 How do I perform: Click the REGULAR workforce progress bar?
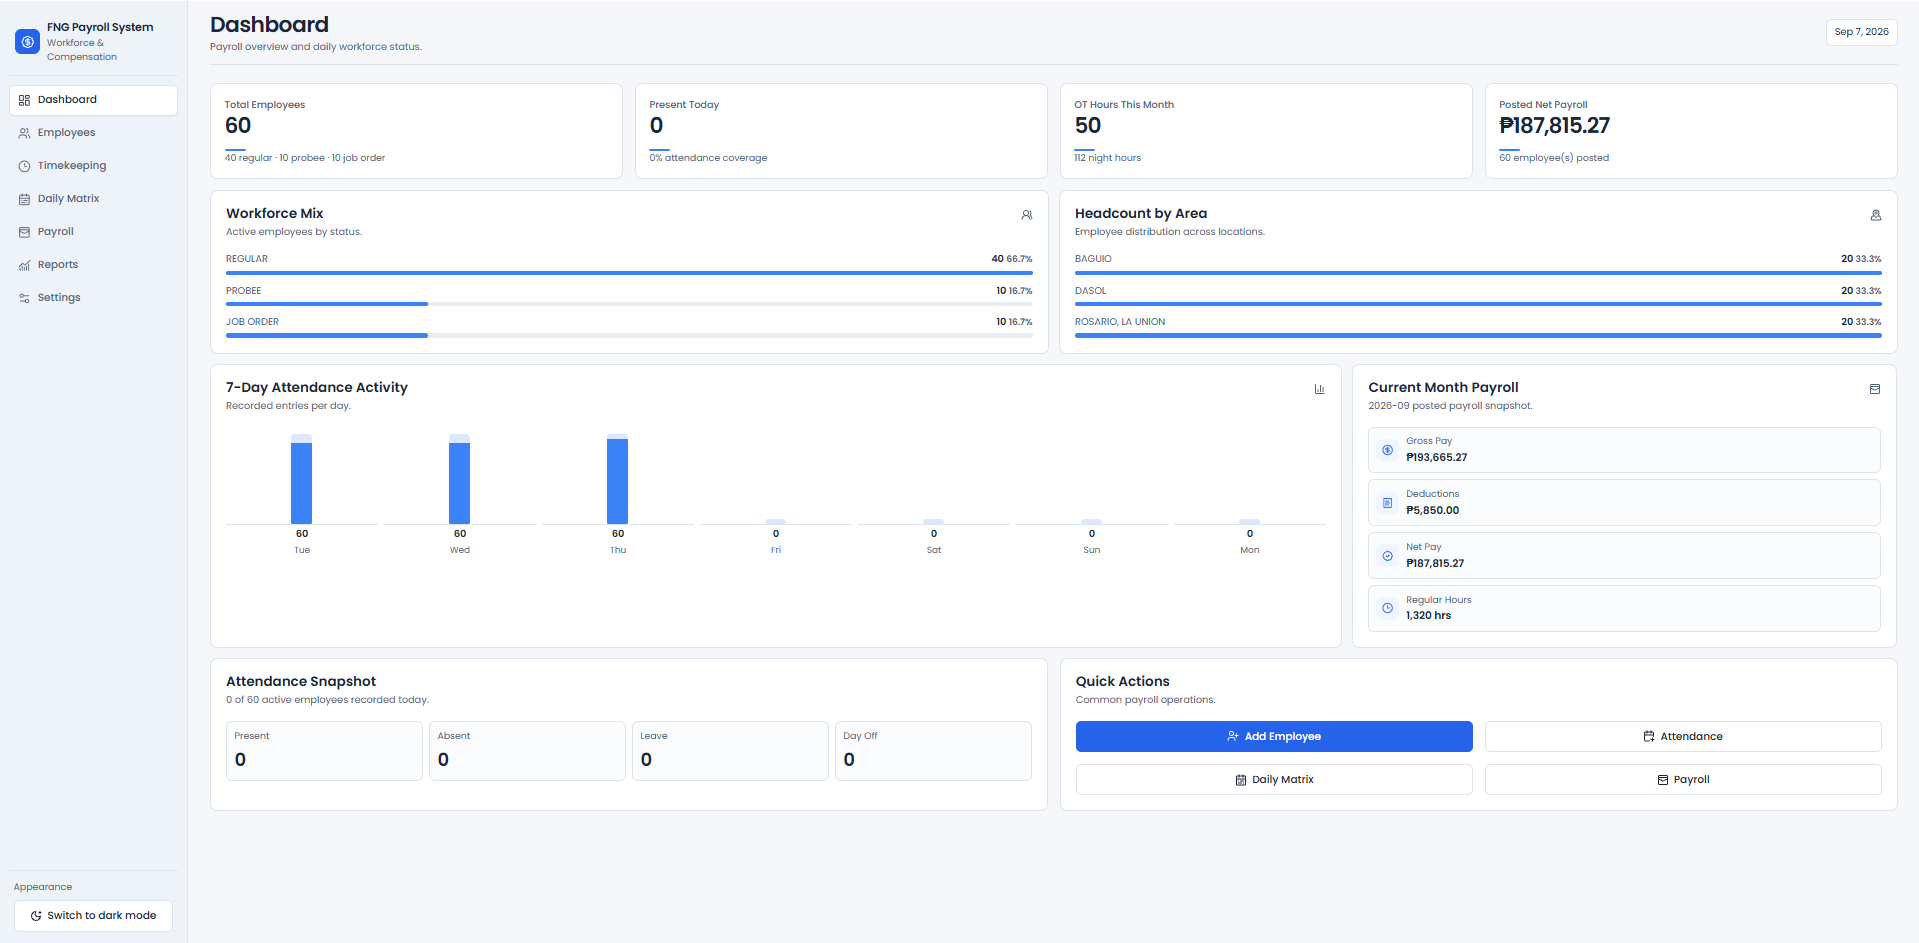(629, 272)
